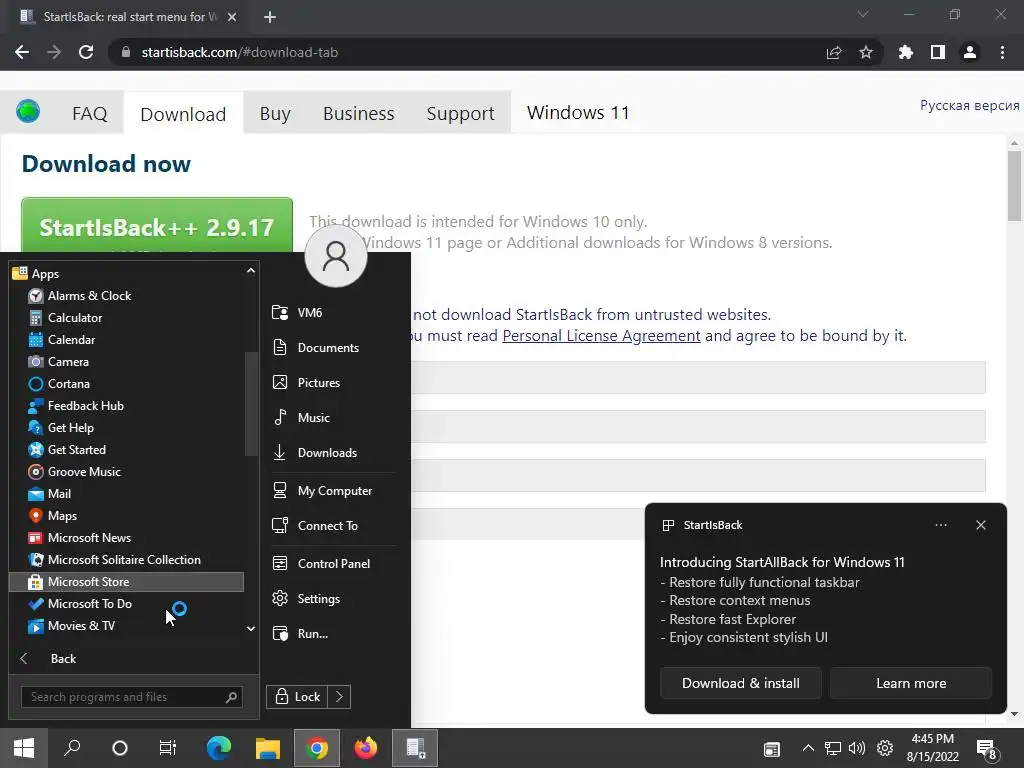Click the Windows Start button
1024x768 pixels.
click(x=24, y=748)
